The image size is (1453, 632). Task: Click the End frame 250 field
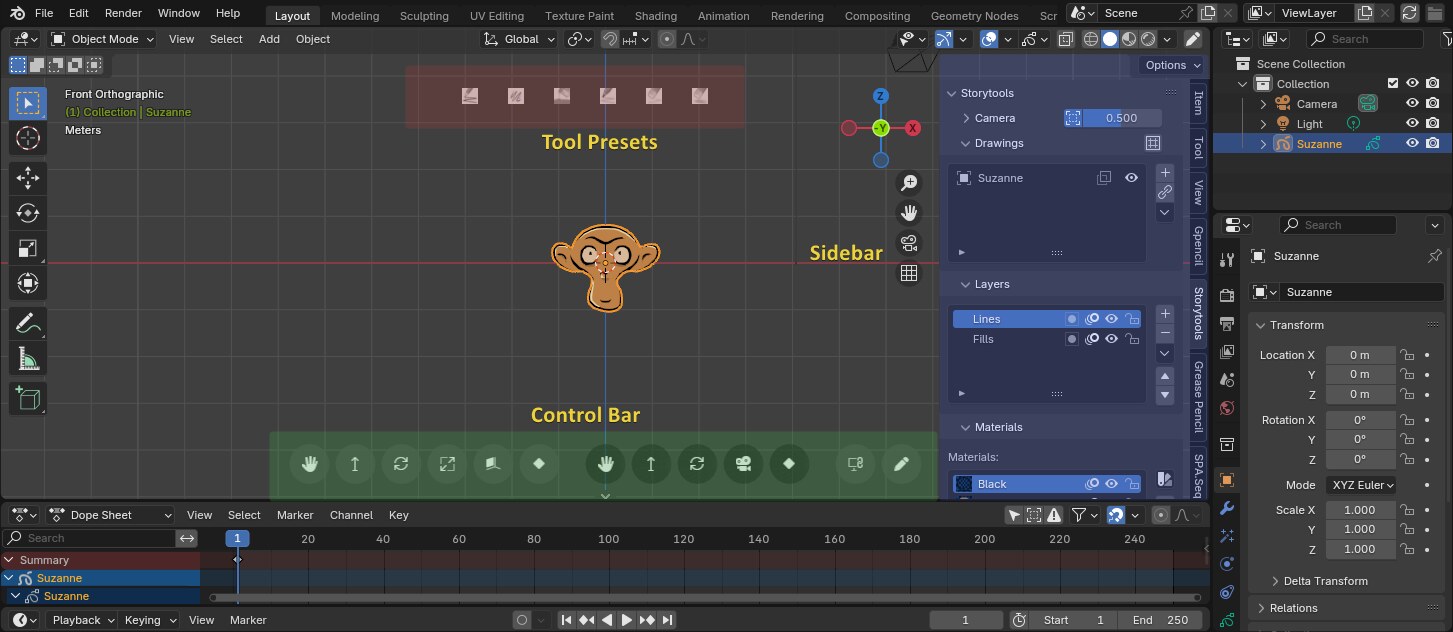click(x=1161, y=620)
